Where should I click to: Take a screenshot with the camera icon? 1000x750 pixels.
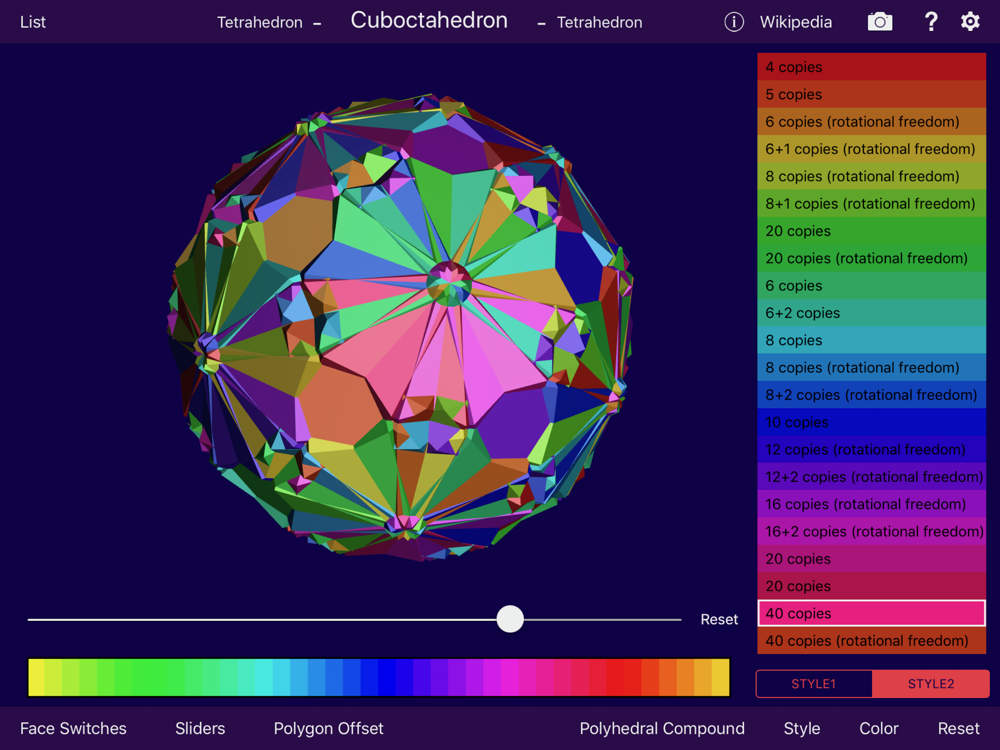(880, 22)
